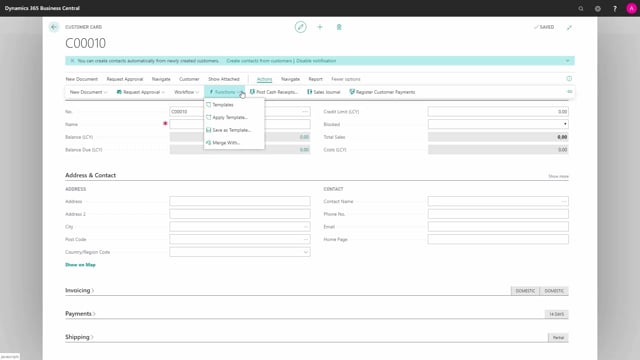Open lookup ellipsis in No. field
Image resolution: width=640 pixels, height=360 pixels.
(305, 111)
